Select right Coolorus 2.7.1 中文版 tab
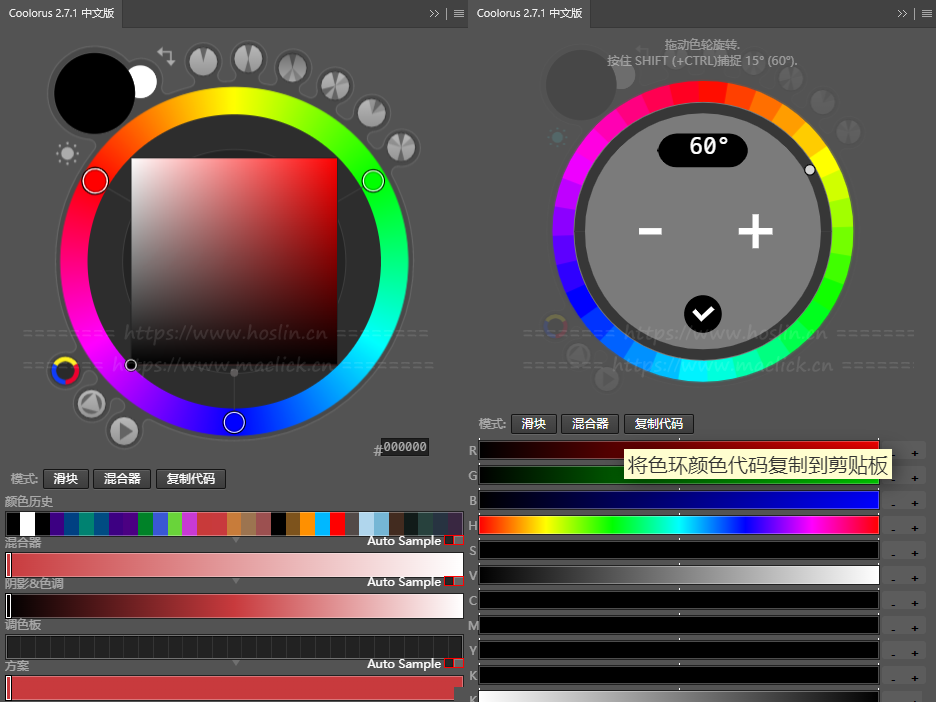936x702 pixels. [529, 13]
